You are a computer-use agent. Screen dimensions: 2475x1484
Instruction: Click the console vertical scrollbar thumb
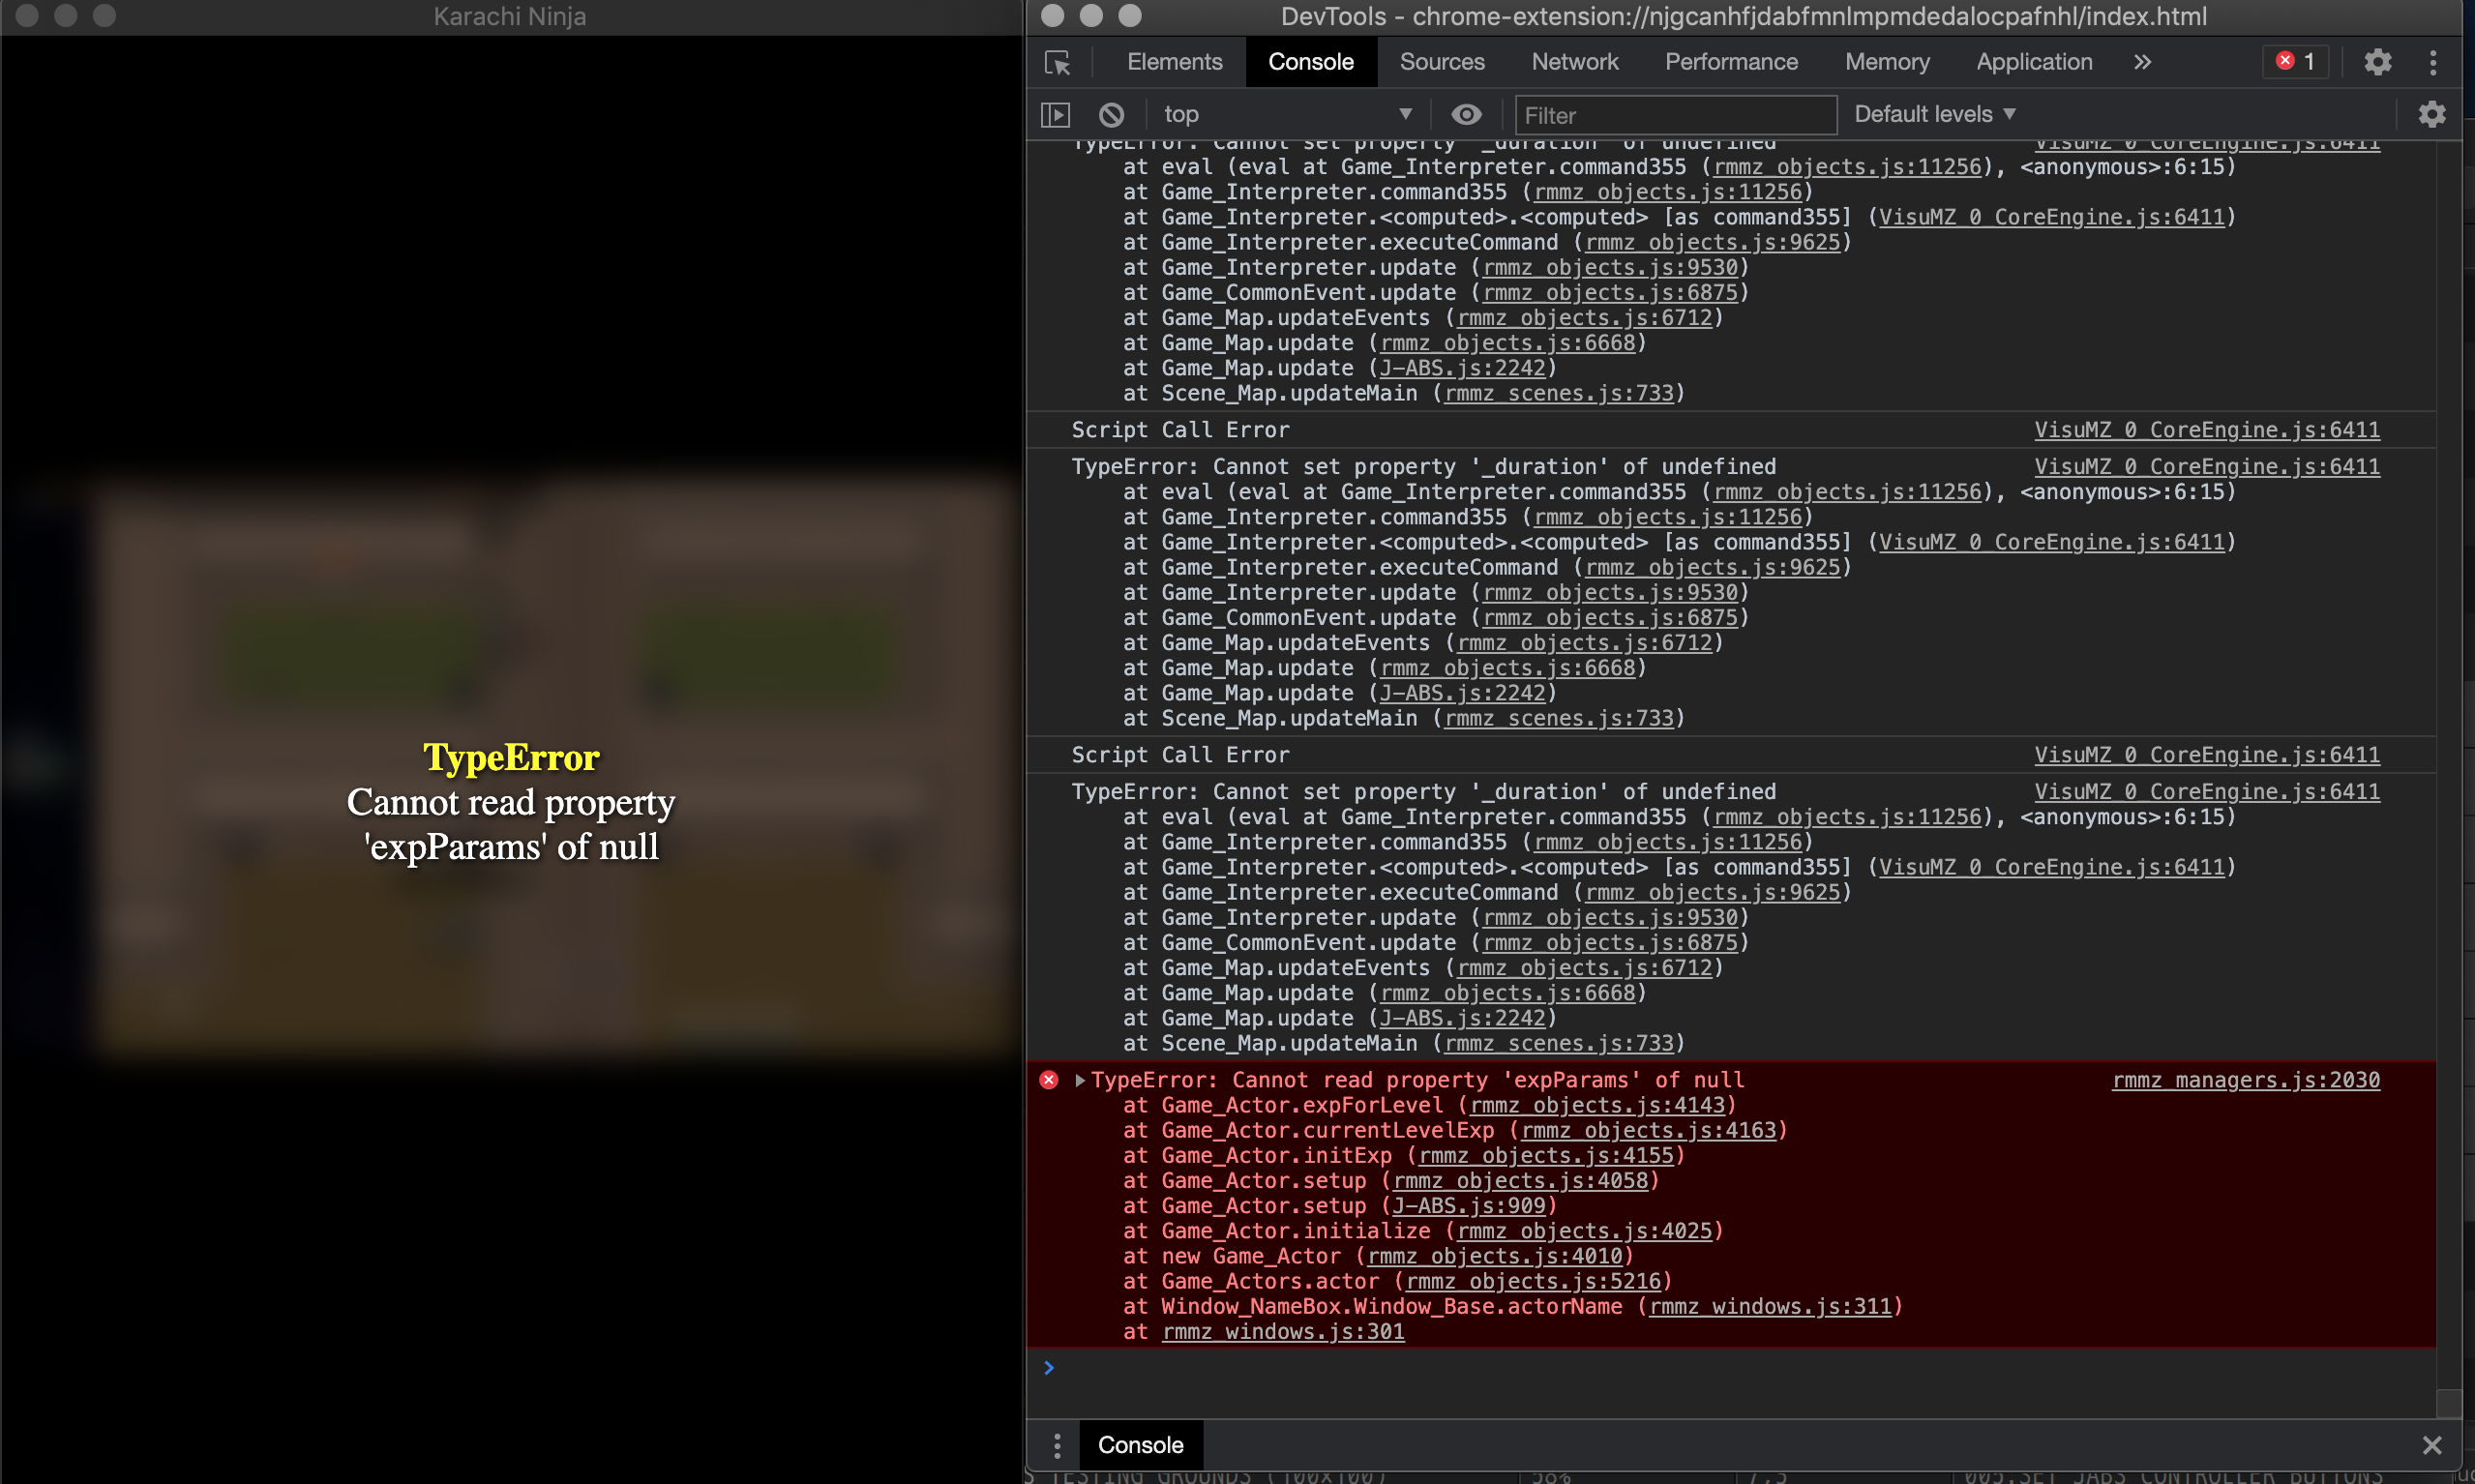2448,1403
